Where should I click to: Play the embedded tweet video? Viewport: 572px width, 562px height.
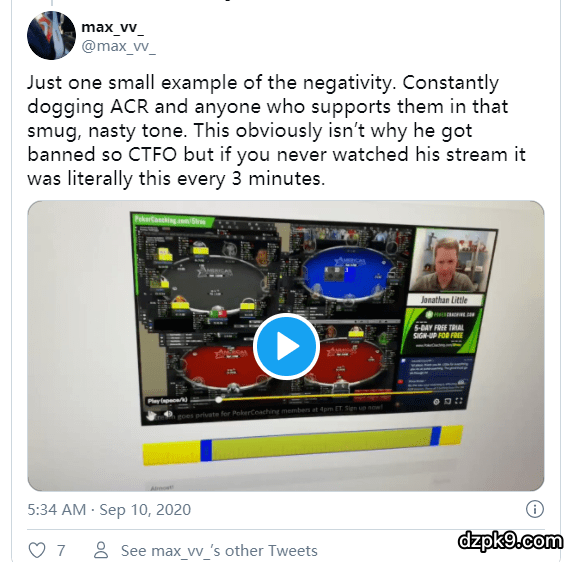point(286,346)
